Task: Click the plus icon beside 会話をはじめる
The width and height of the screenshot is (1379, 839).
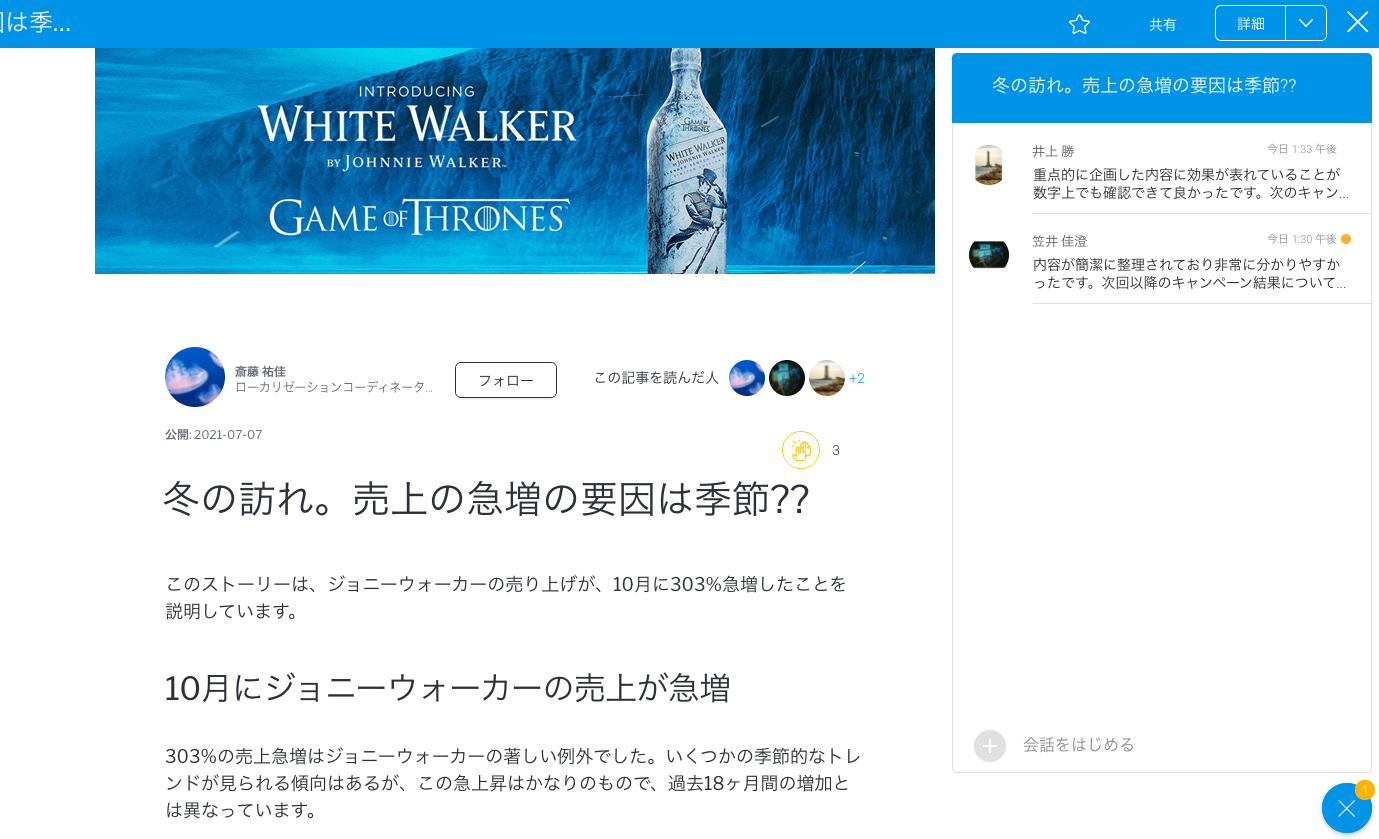Action: coord(989,745)
